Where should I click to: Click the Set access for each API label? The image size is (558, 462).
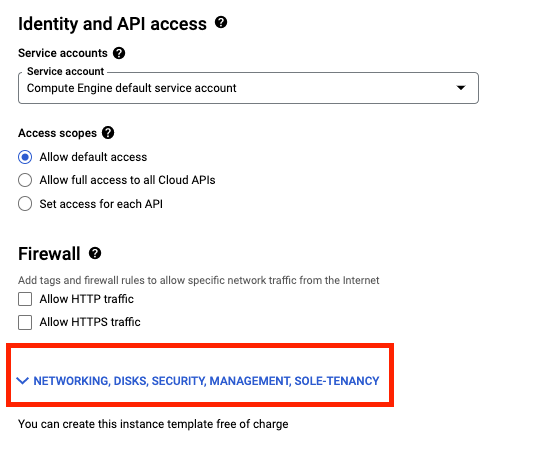coord(101,204)
